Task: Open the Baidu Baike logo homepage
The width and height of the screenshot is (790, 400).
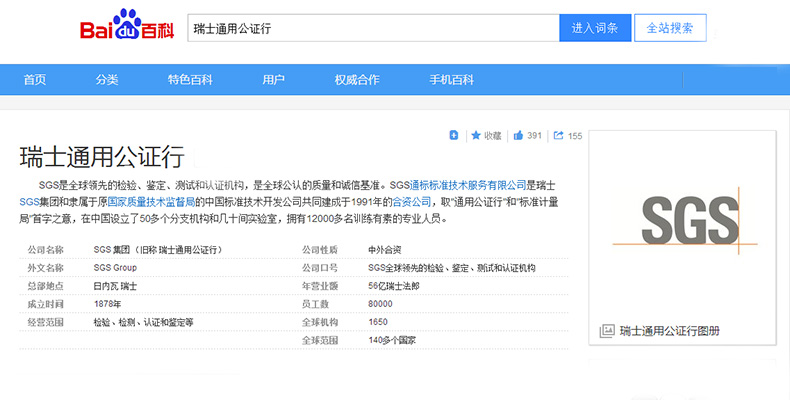Action: [127, 25]
